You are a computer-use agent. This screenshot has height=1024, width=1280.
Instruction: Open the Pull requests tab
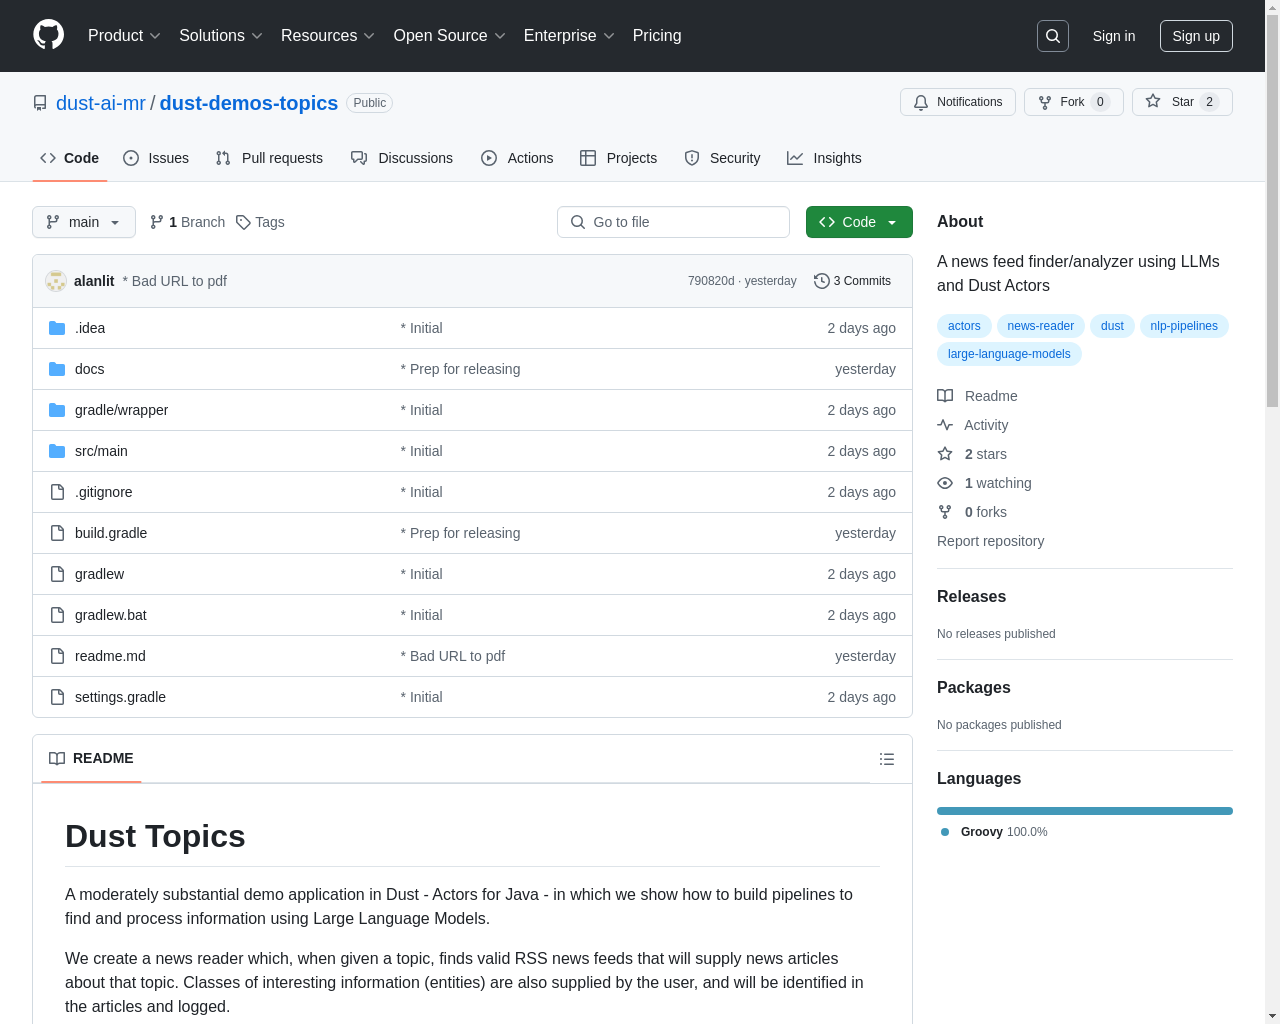[x=269, y=158]
